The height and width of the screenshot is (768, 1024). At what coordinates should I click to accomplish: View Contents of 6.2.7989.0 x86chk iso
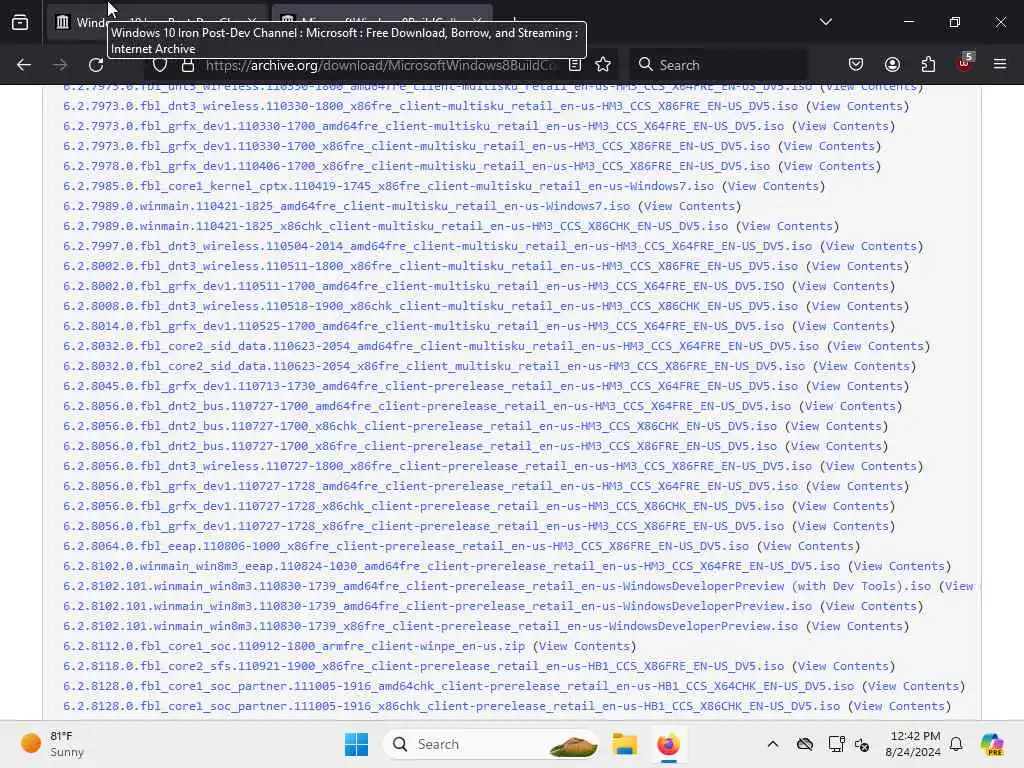tap(787, 226)
